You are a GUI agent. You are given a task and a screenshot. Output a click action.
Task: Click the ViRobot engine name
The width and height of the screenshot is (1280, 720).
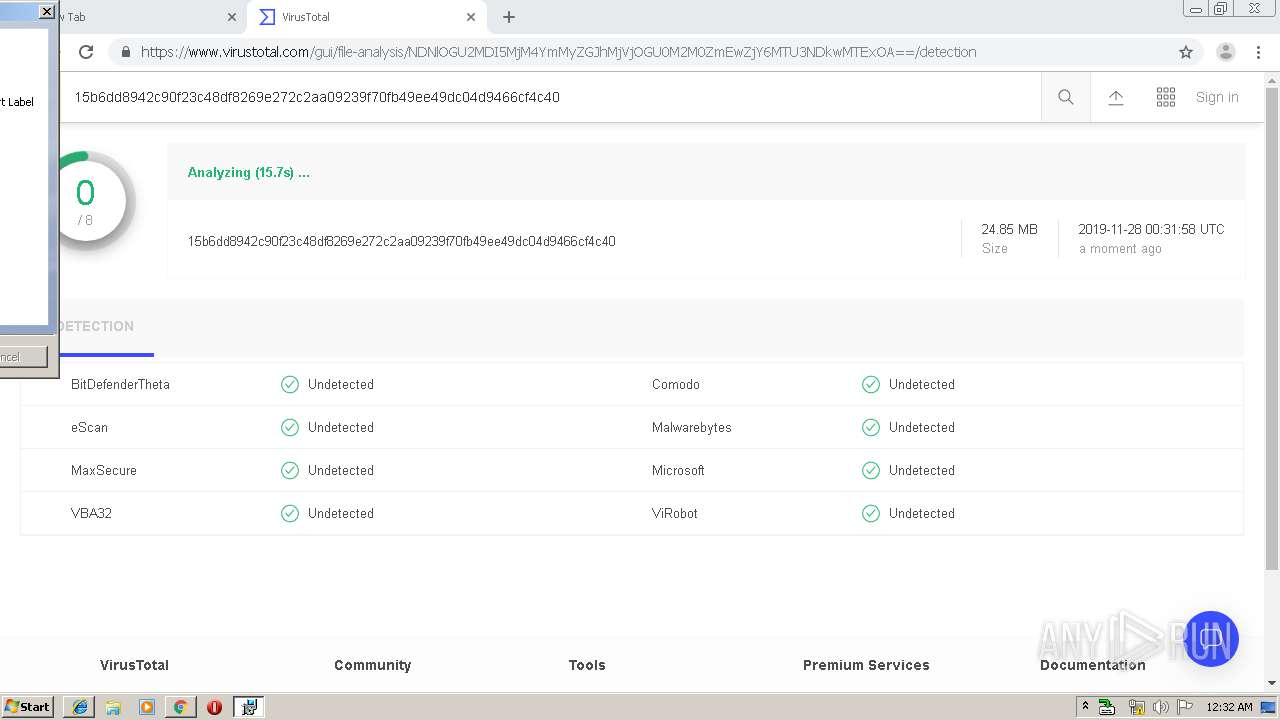pos(675,513)
